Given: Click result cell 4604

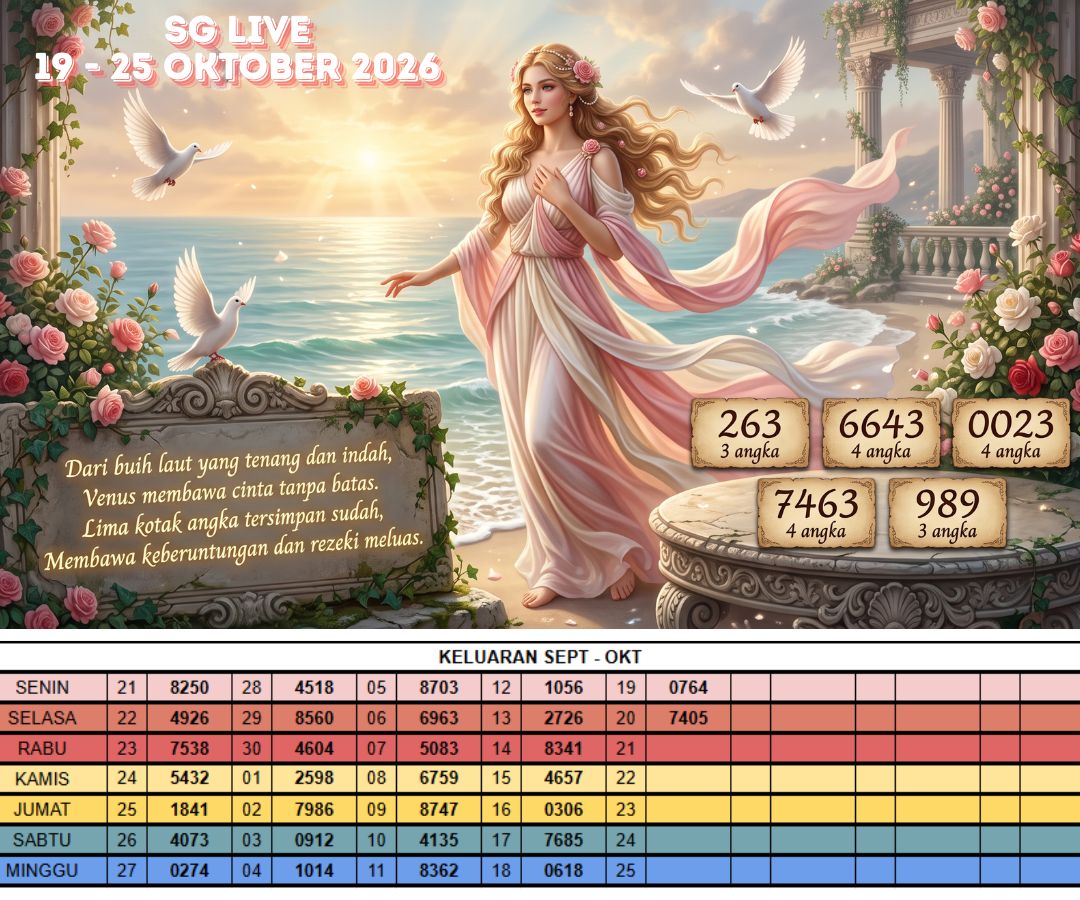Looking at the screenshot, I should tap(314, 749).
